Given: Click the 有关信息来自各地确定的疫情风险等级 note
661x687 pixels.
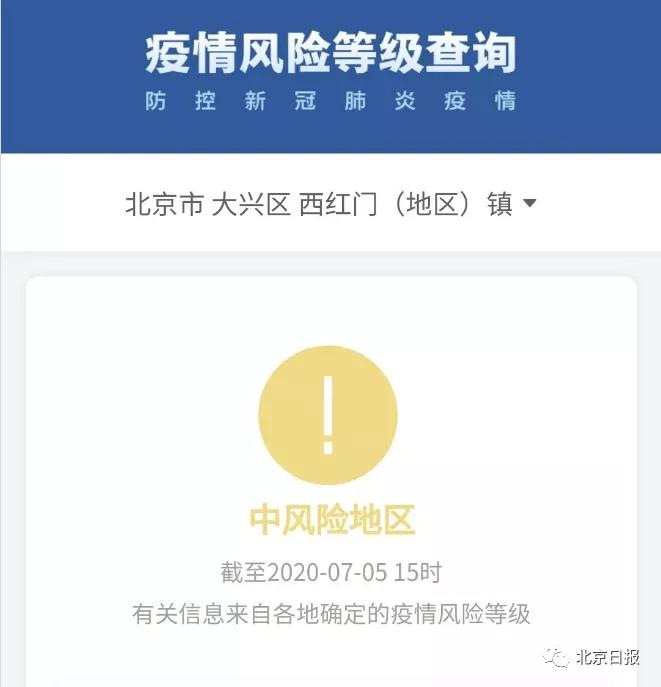Looking at the screenshot, I should [331, 613].
